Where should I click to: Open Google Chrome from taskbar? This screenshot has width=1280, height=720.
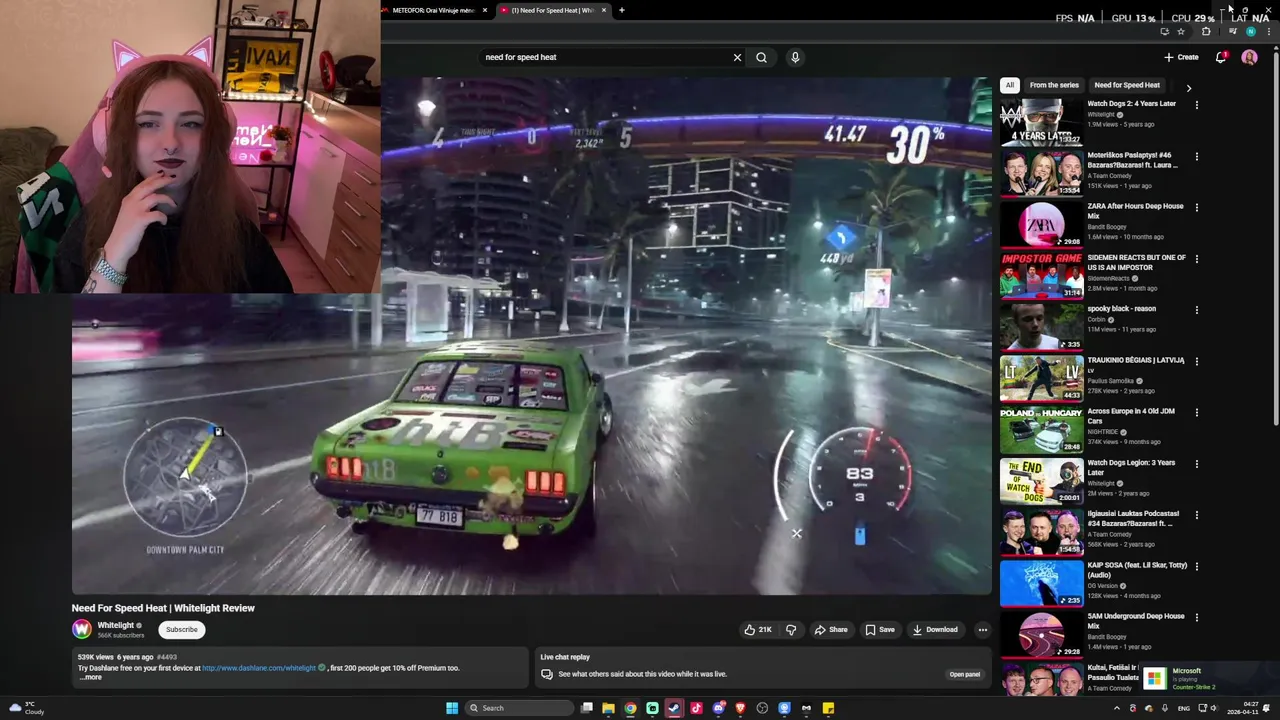point(630,708)
